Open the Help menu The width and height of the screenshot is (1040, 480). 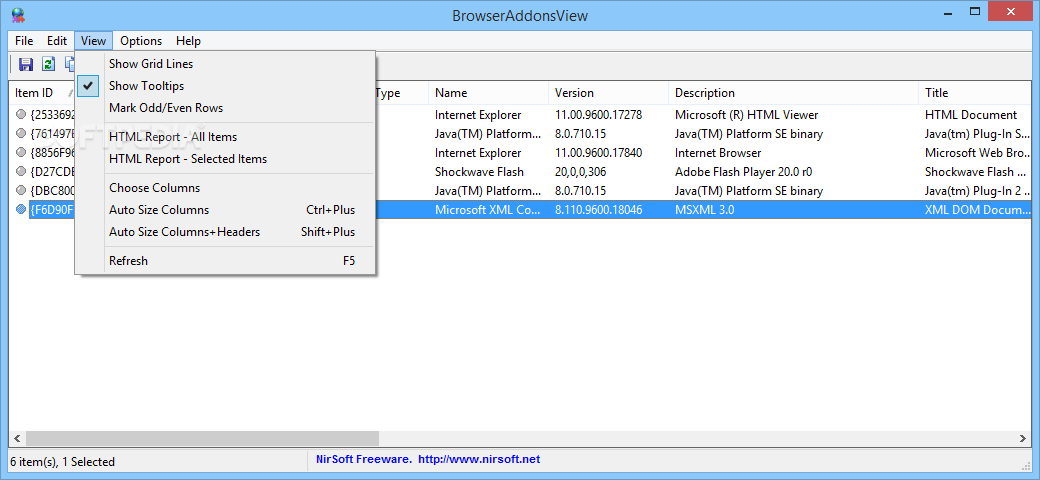[188, 40]
